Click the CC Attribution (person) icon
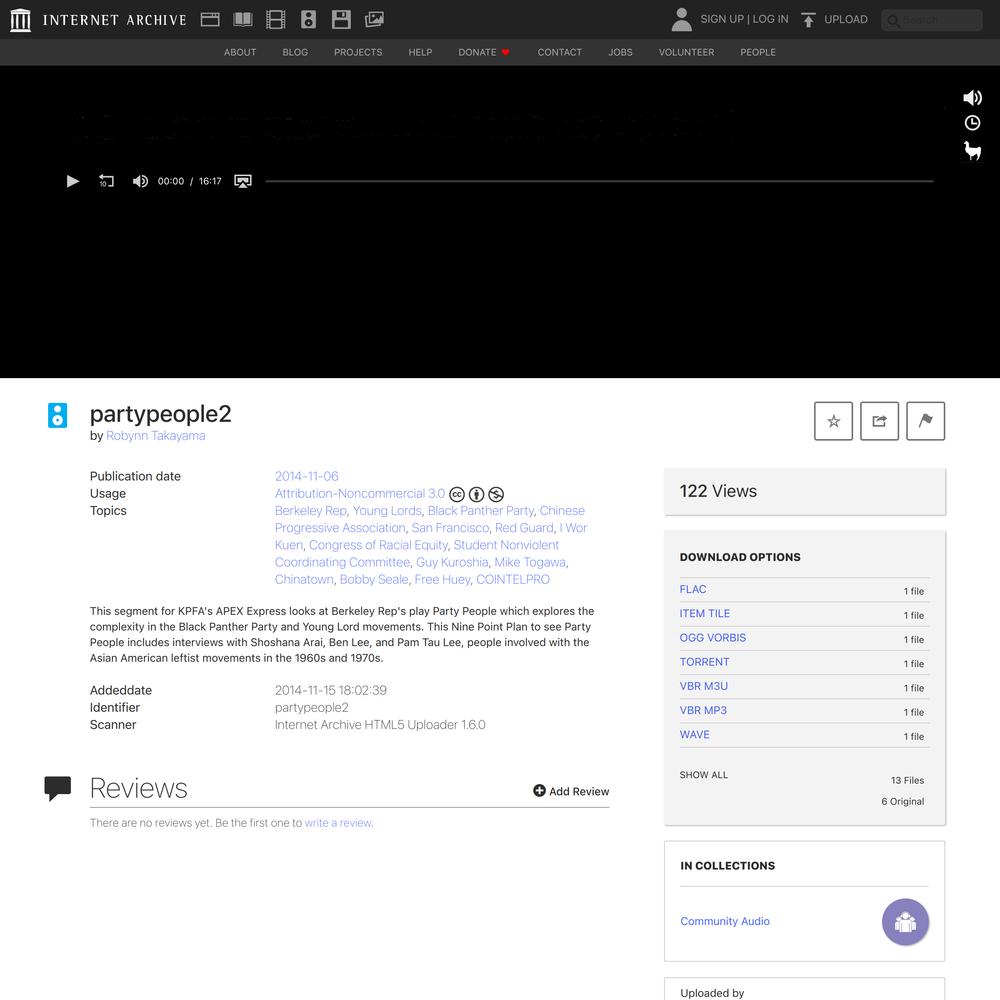Viewport: 1000px width, 1000px height. [x=476, y=494]
